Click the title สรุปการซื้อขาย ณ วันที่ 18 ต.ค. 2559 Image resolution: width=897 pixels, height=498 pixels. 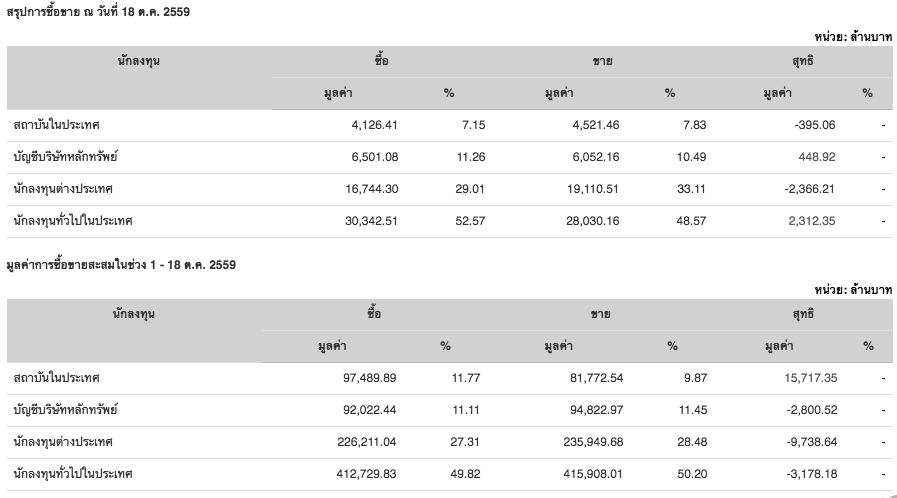coord(98,12)
